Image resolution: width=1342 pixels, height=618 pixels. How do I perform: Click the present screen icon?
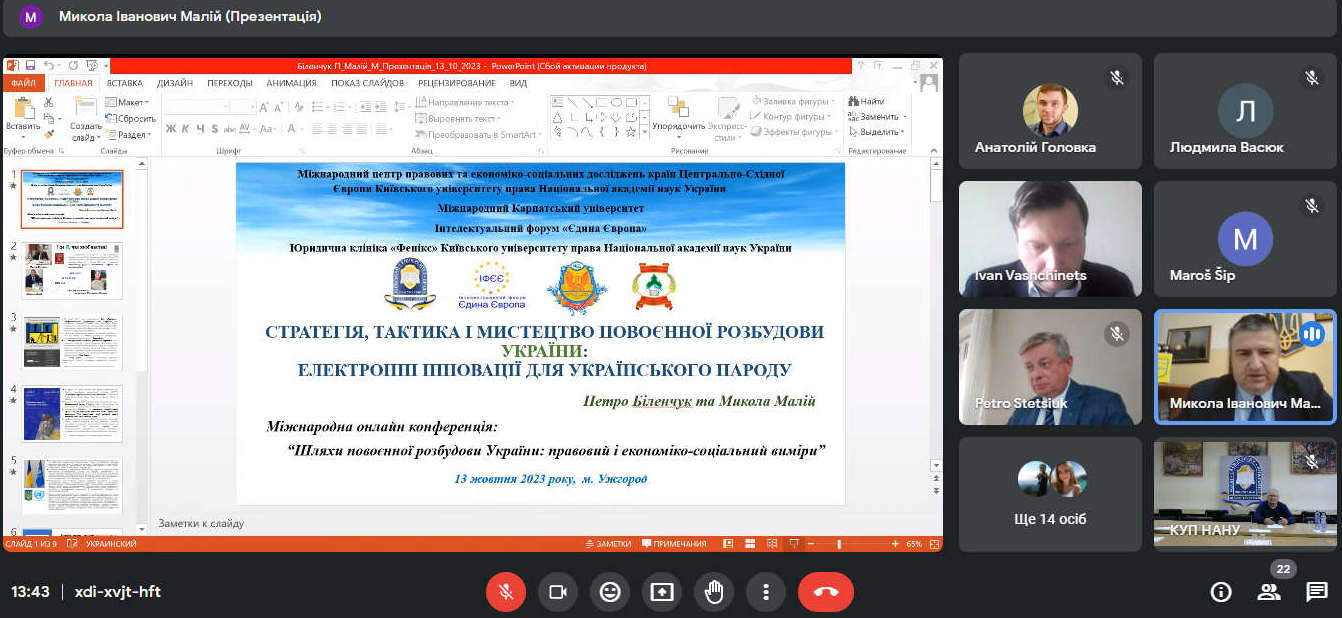[x=662, y=592]
